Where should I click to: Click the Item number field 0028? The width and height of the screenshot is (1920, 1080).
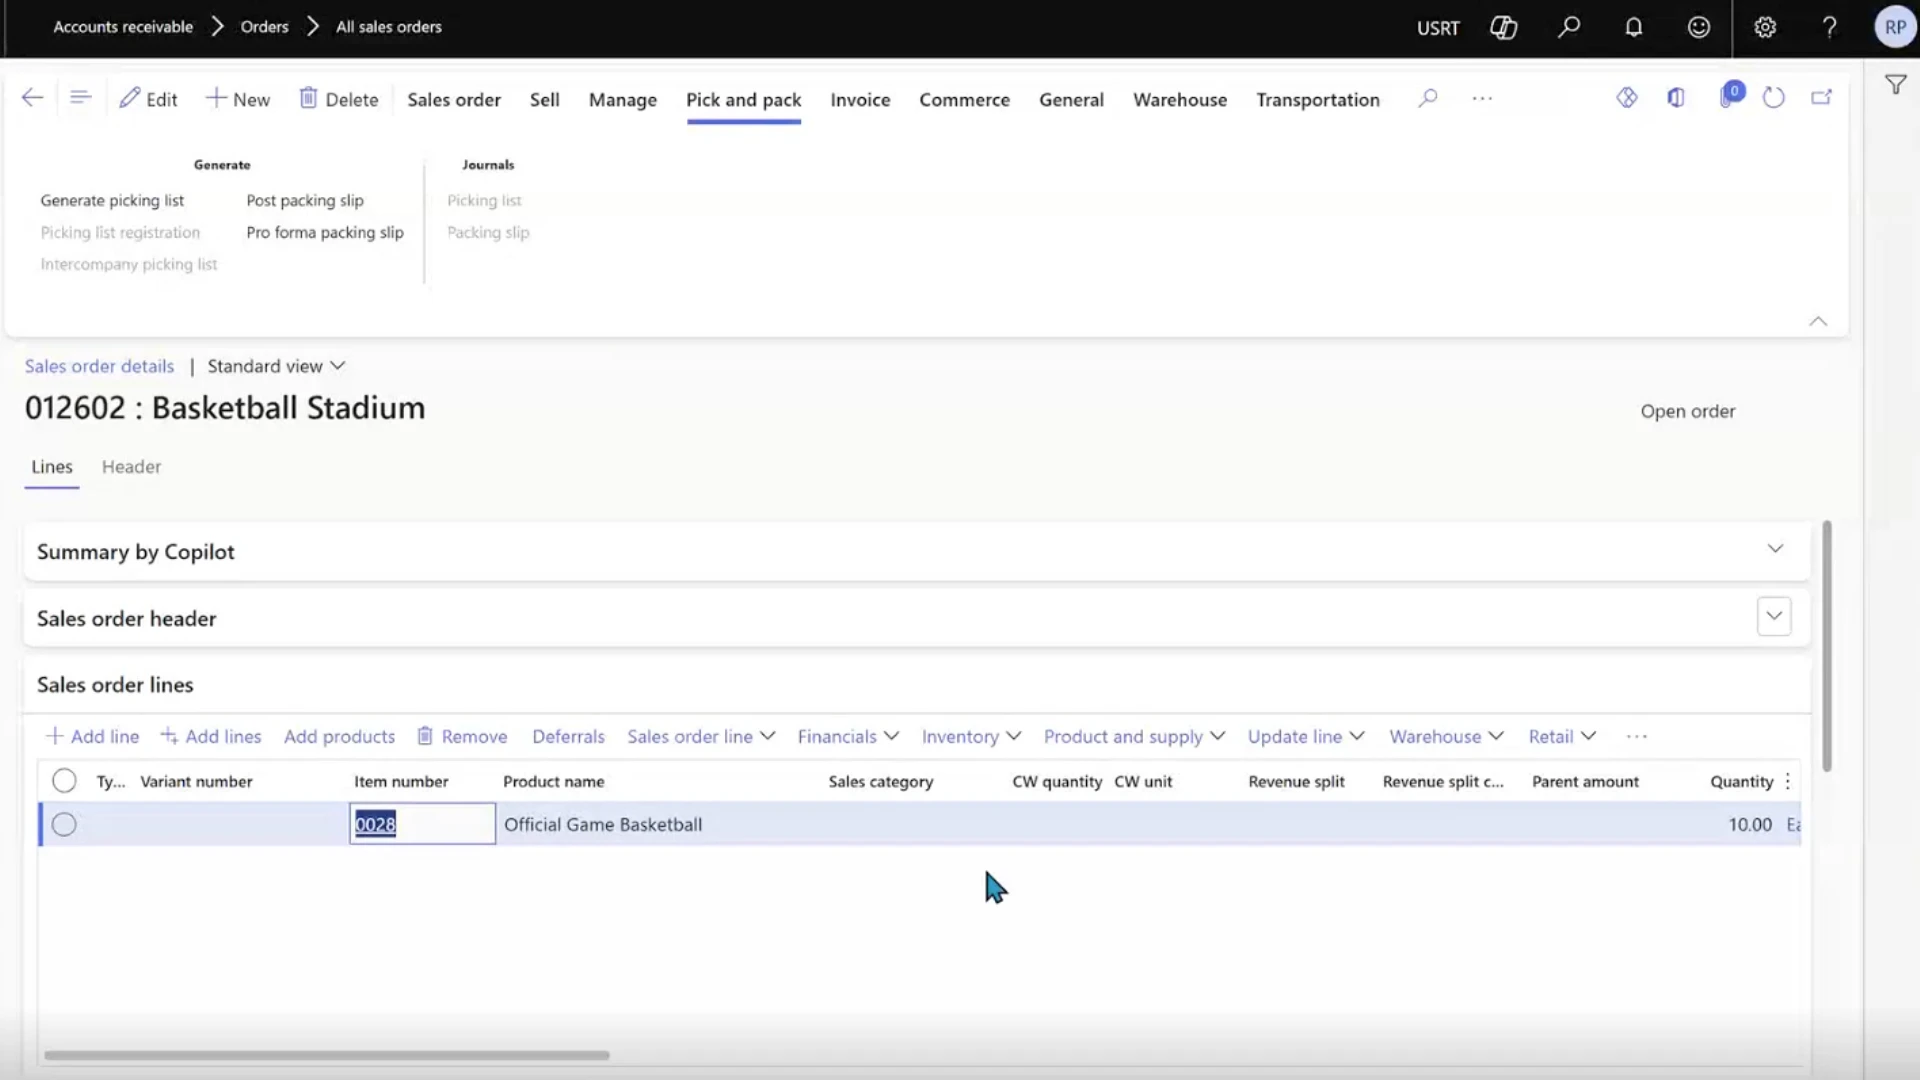tap(422, 824)
